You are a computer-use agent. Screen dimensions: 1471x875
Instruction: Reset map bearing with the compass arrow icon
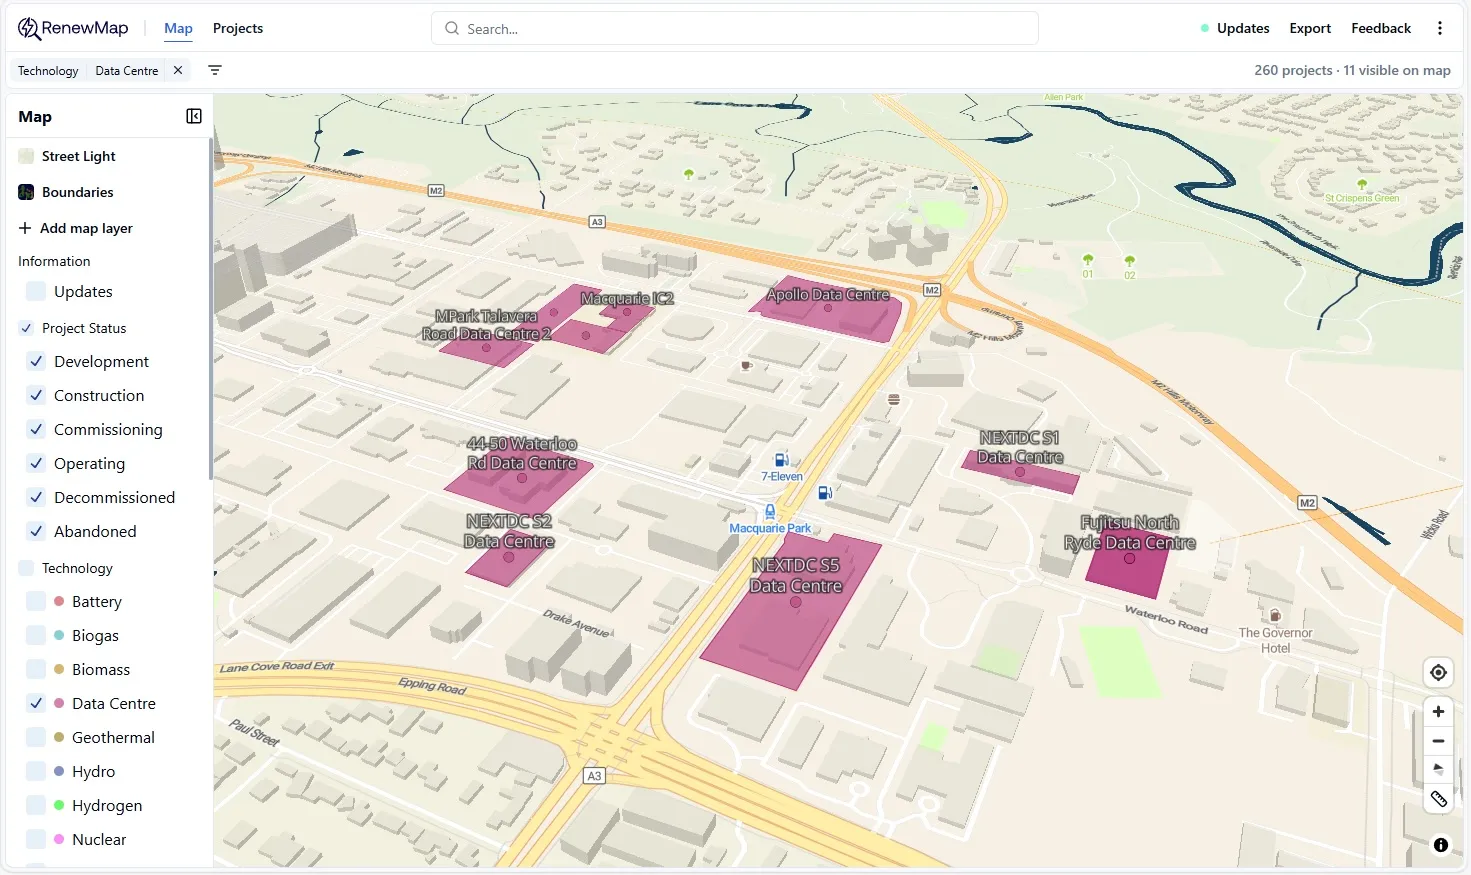click(x=1438, y=770)
